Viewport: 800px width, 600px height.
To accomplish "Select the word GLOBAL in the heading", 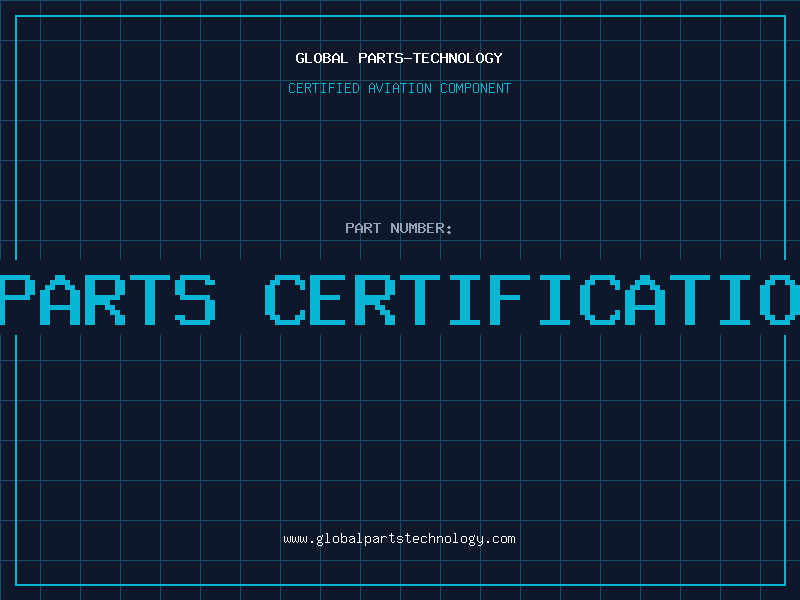I will pos(321,58).
